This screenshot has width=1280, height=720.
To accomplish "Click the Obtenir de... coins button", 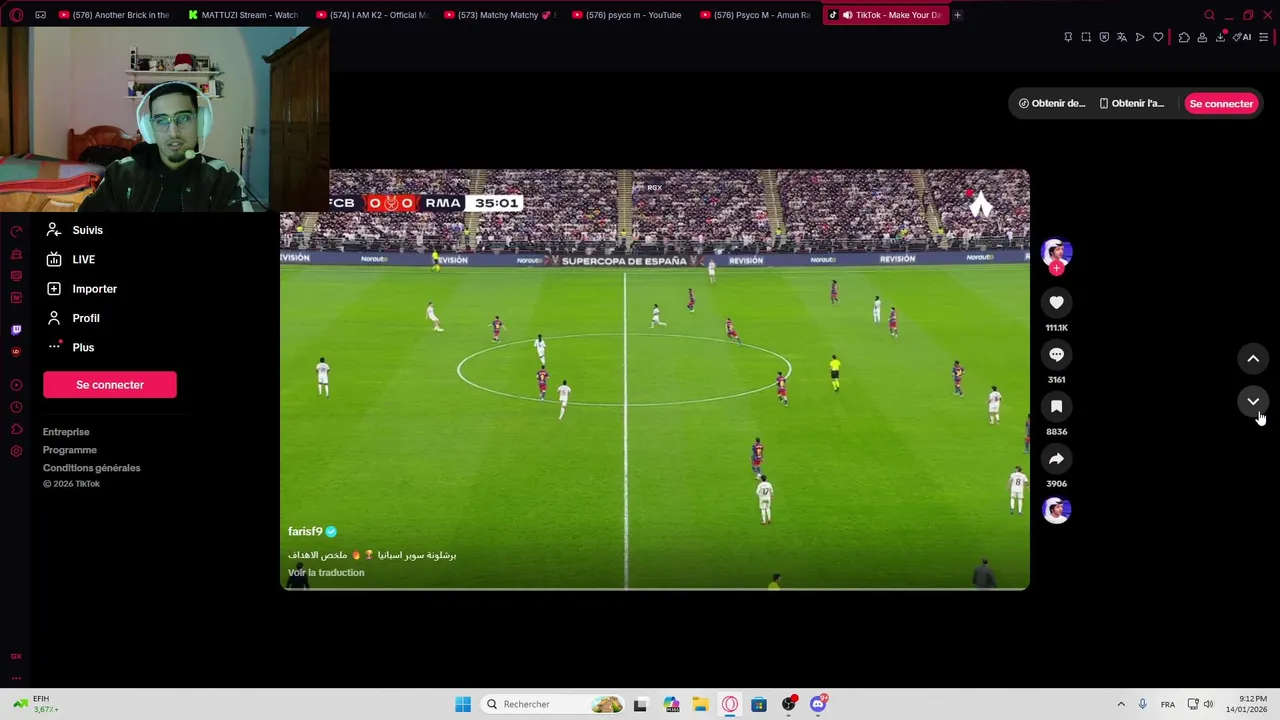I will 1052,103.
